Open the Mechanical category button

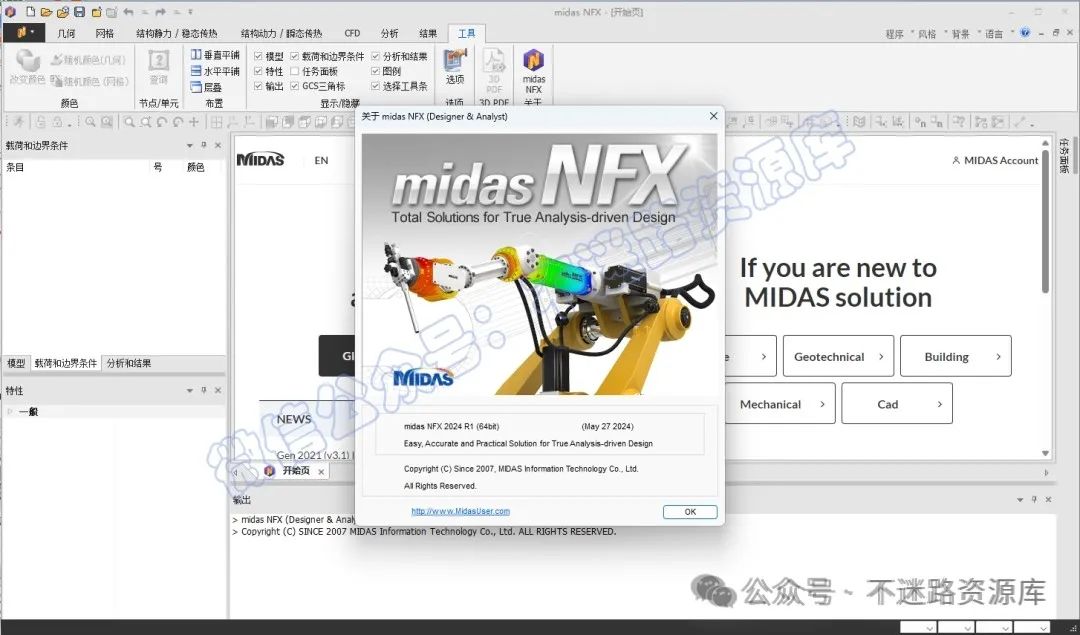[x=780, y=404]
